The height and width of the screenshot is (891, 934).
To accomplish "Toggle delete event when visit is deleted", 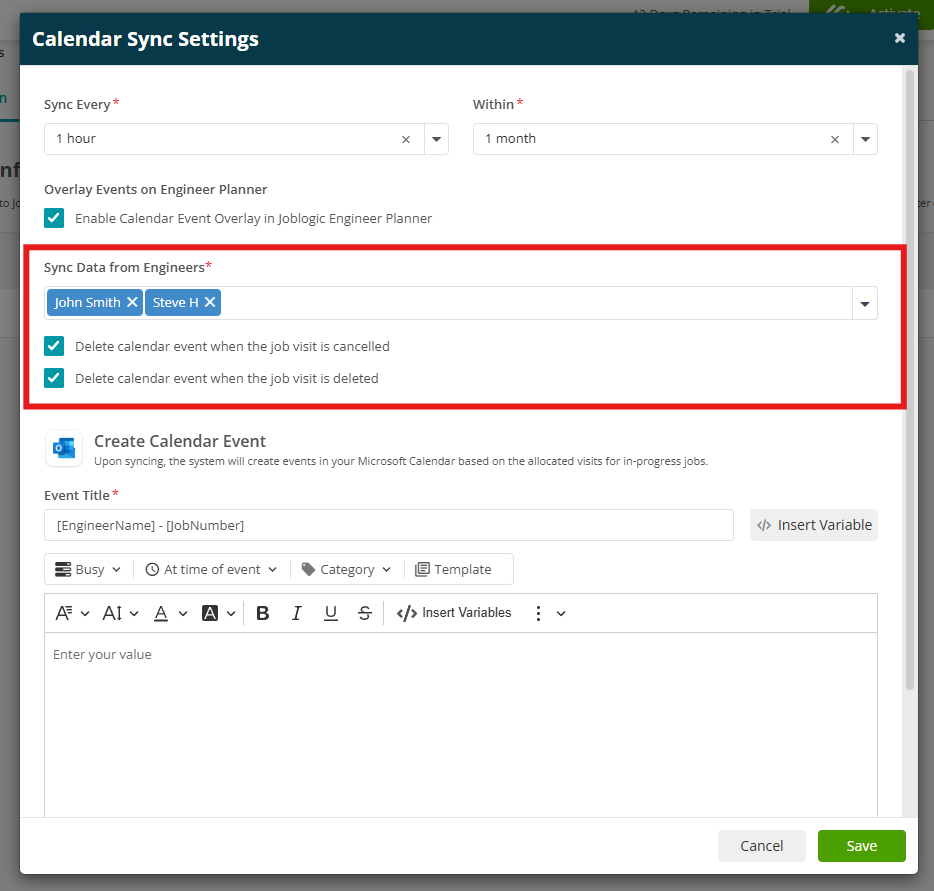I will tap(54, 378).
